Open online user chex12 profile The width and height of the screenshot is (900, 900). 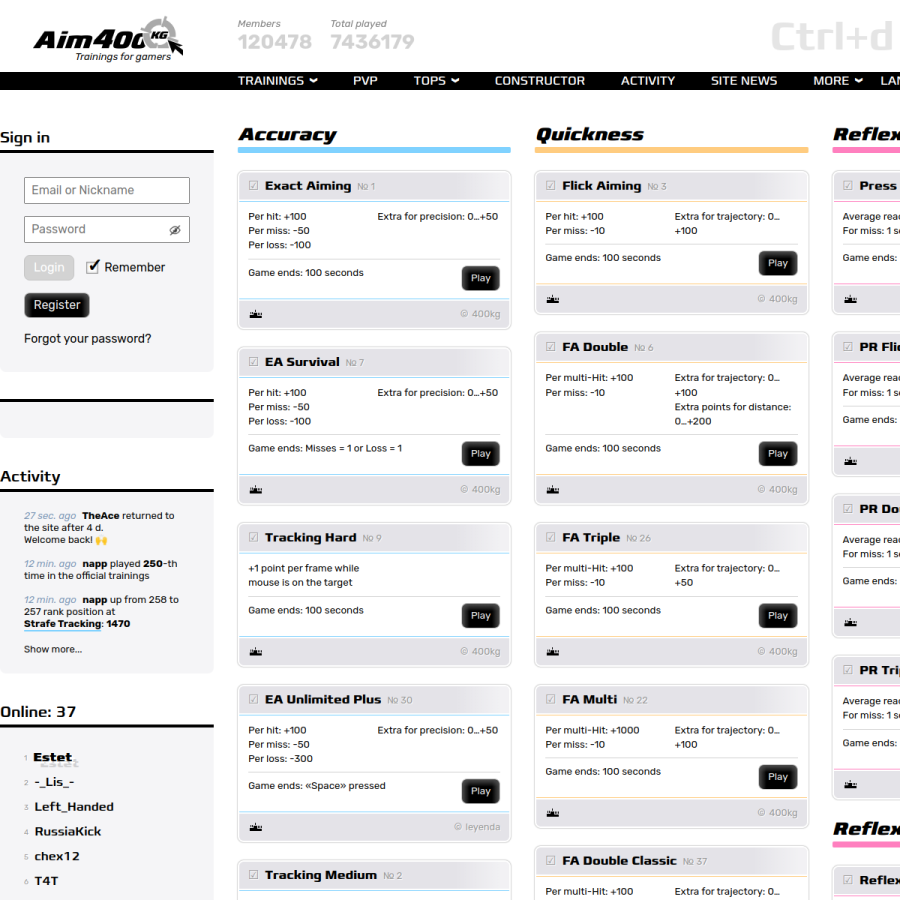point(57,856)
